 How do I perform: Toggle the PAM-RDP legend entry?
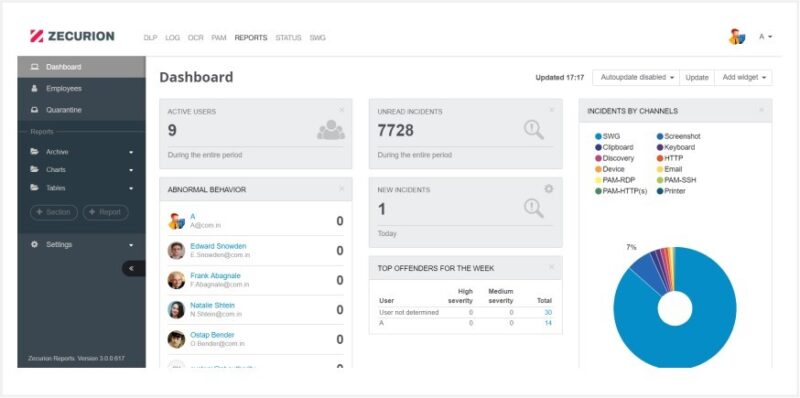coord(614,180)
